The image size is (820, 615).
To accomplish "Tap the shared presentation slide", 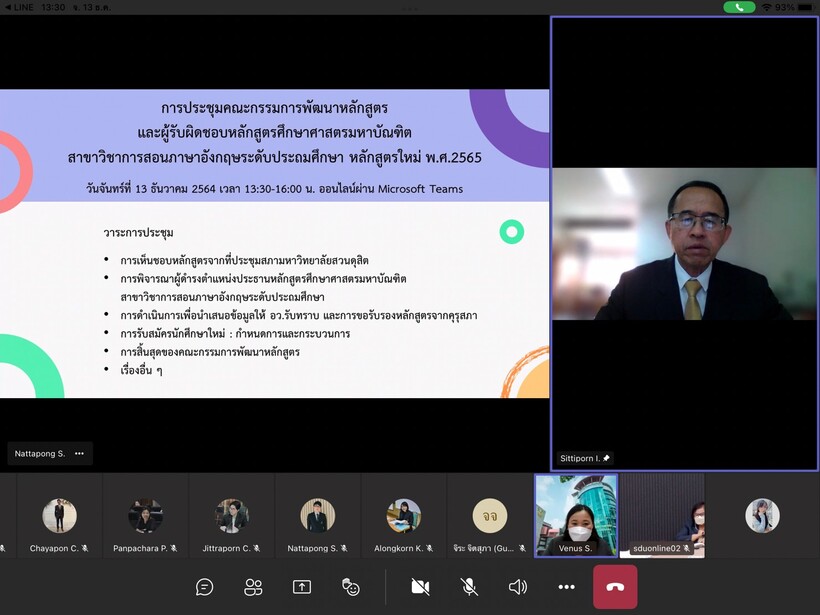I will 274,244.
